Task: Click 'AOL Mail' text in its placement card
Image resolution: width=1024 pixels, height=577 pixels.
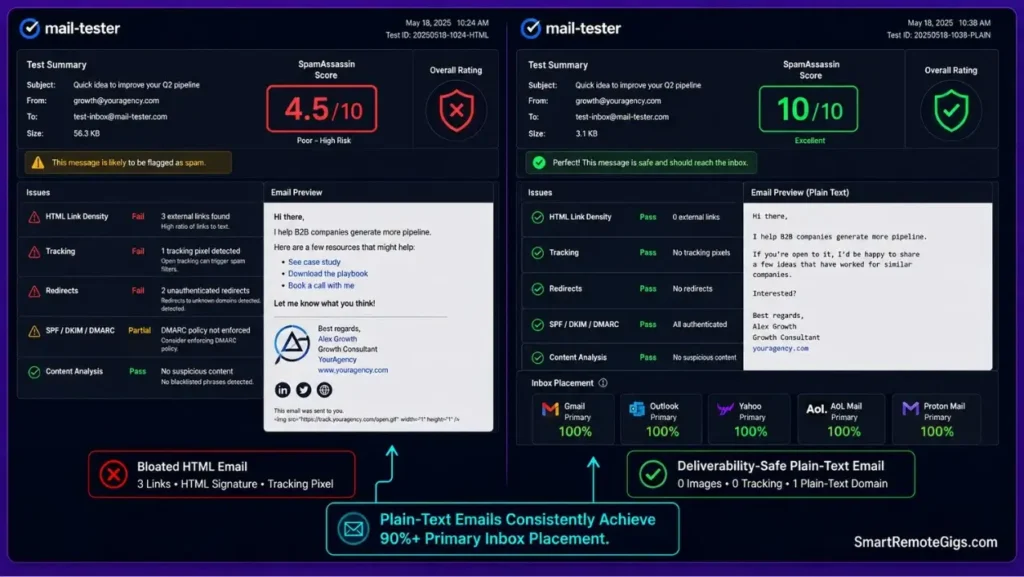Action: [x=846, y=406]
